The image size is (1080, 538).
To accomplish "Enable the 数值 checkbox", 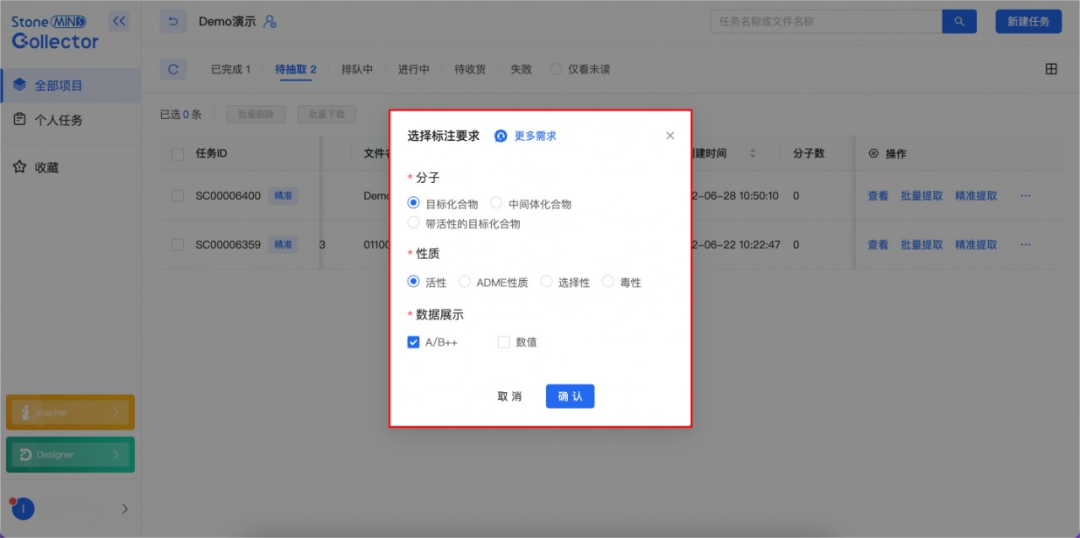I will [504, 342].
